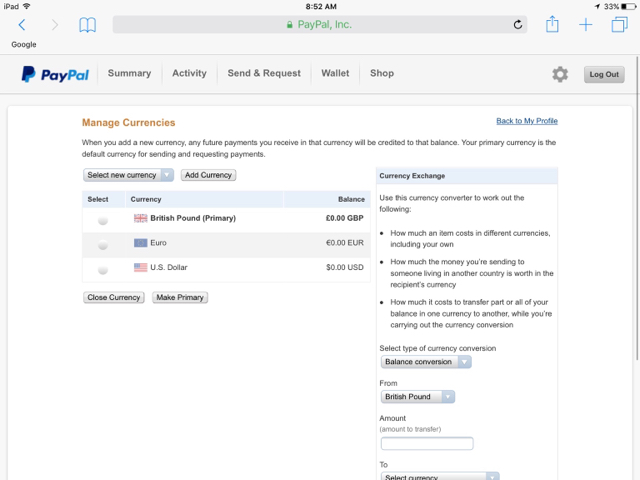Click the Close Currency button
The image size is (640, 480).
113,298
